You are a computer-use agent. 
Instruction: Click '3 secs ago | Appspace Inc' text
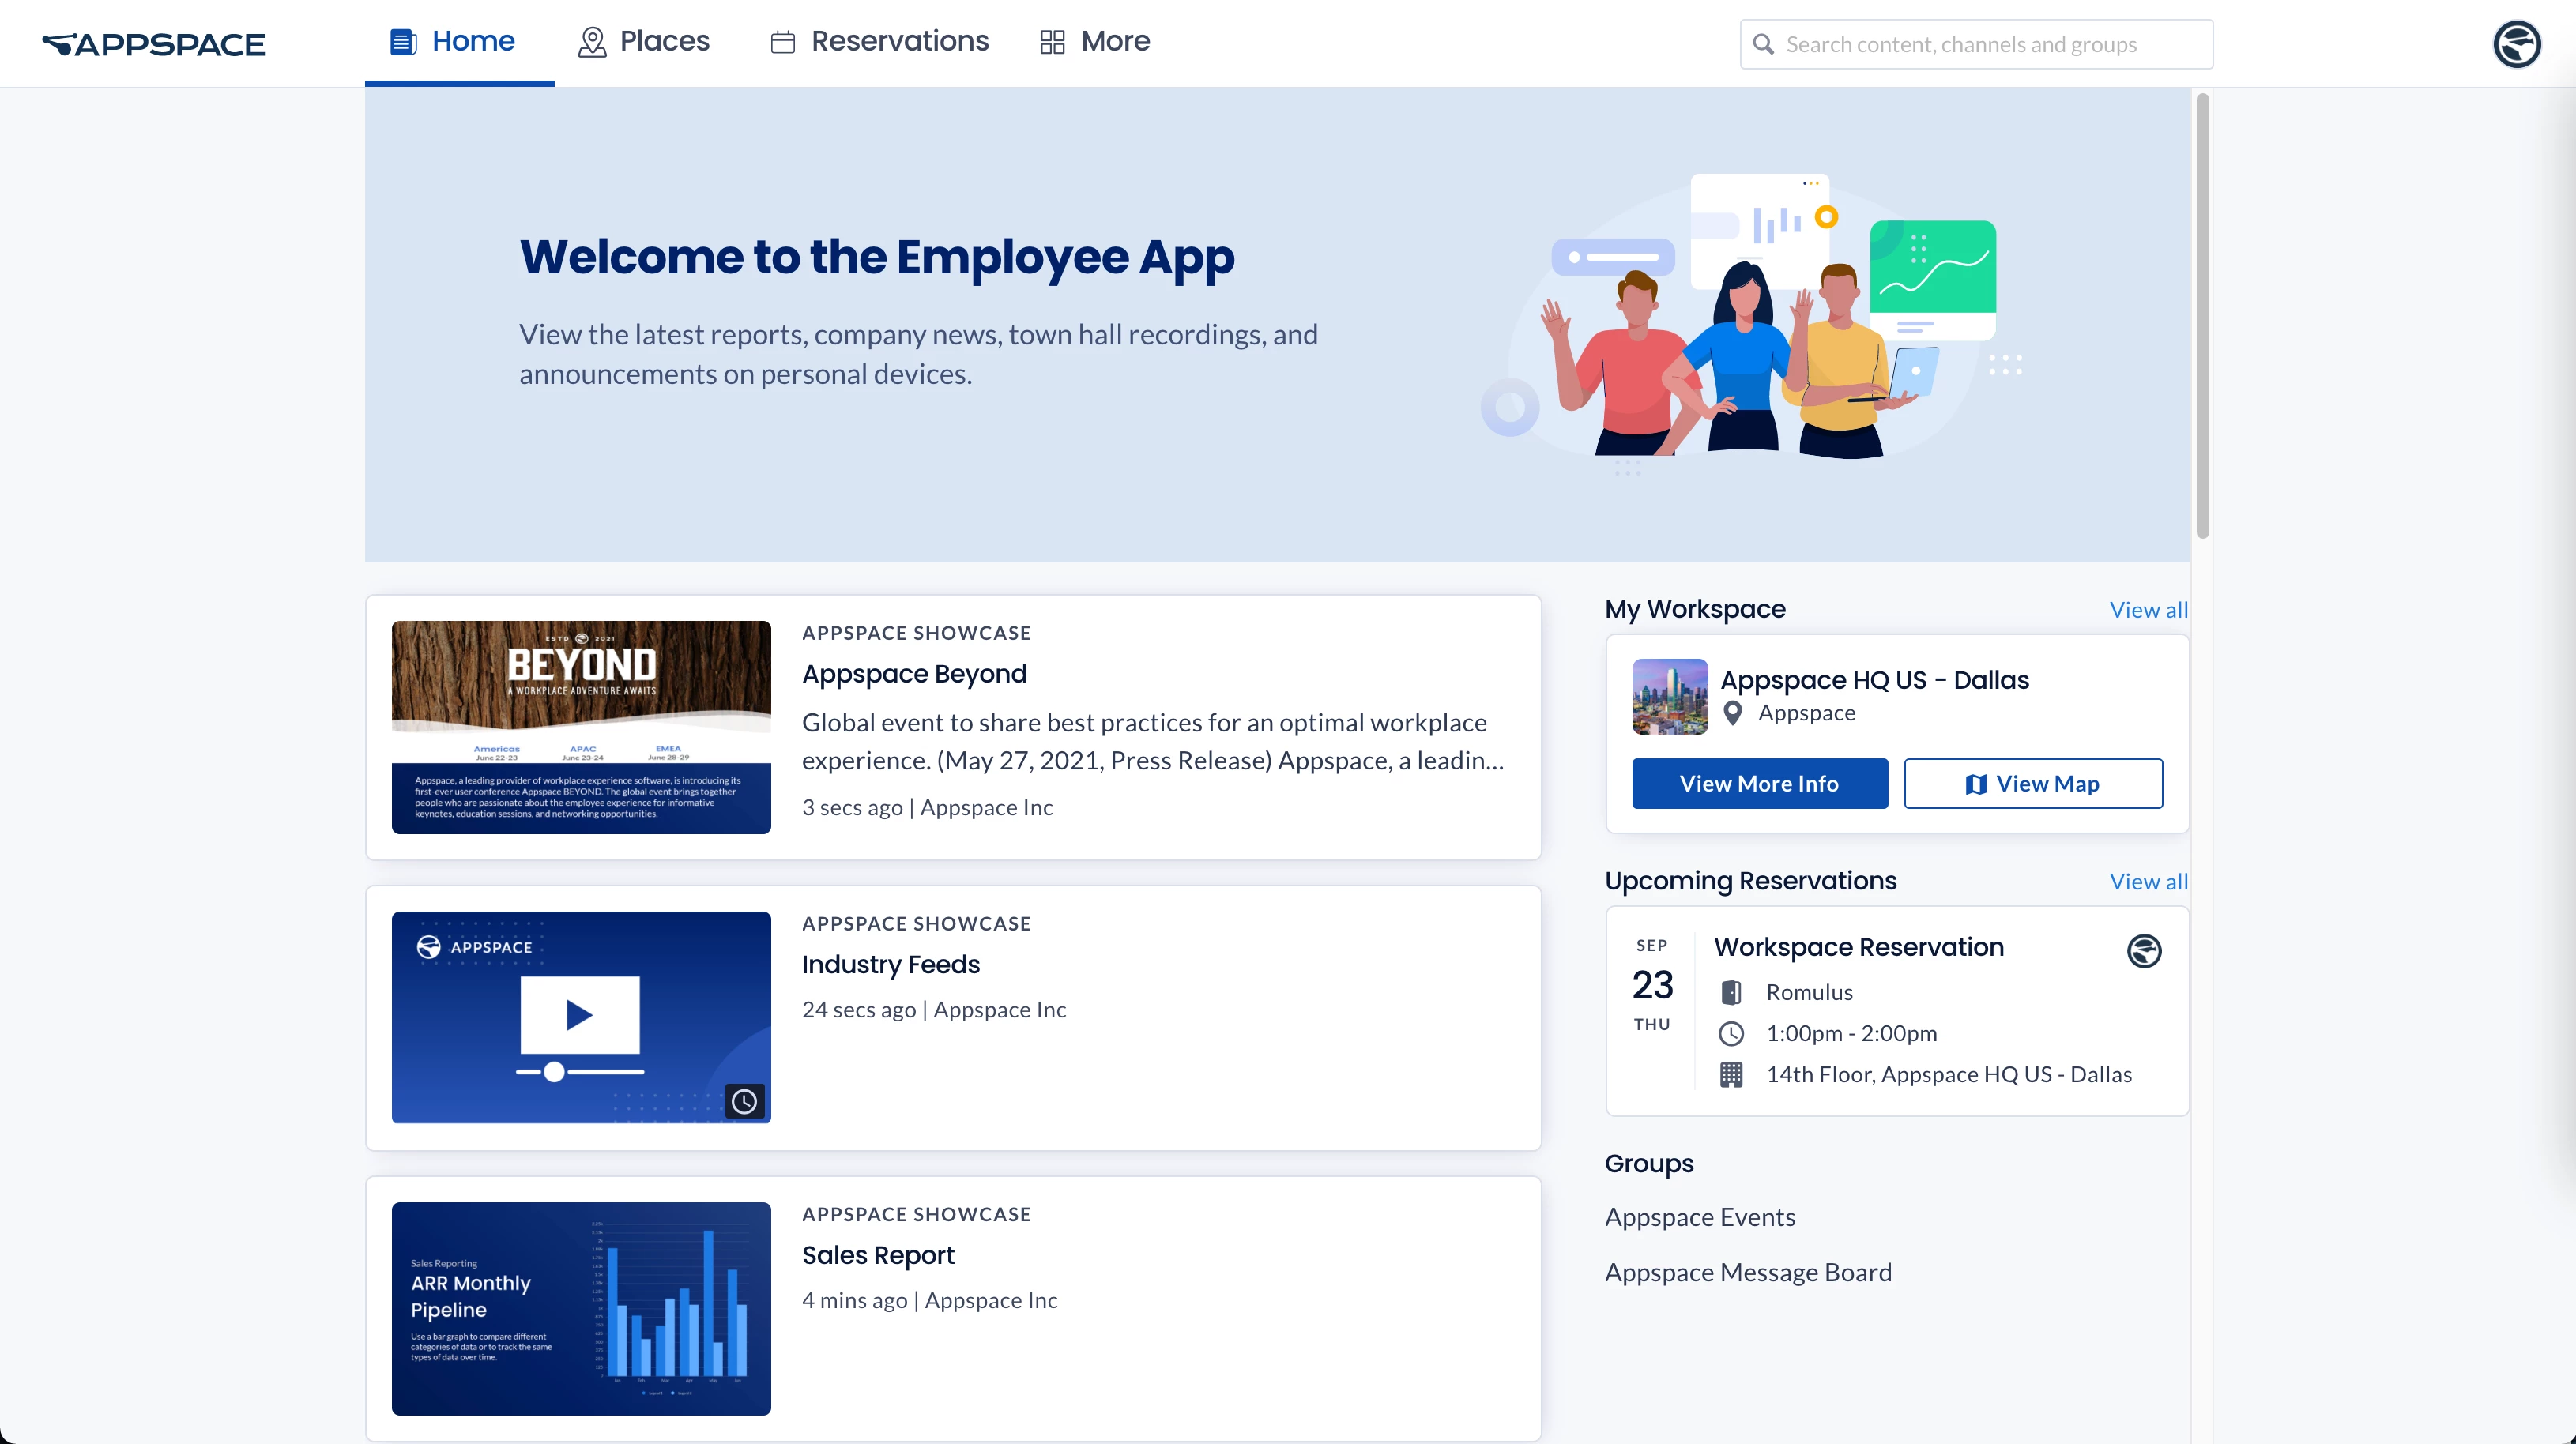coord(927,808)
